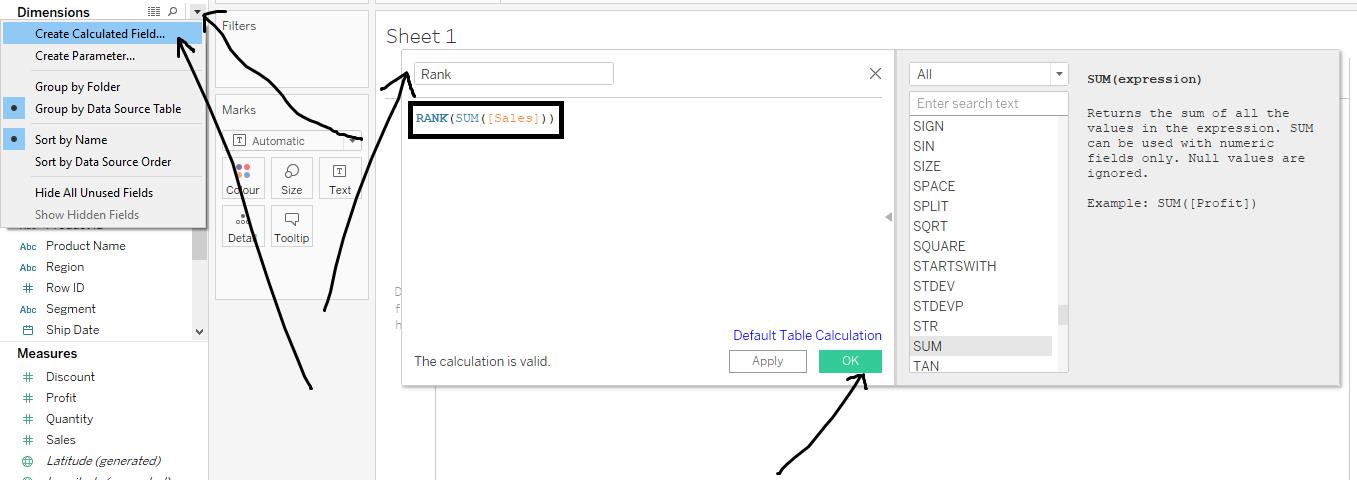Click the Detail marks card button

(x=242, y=226)
